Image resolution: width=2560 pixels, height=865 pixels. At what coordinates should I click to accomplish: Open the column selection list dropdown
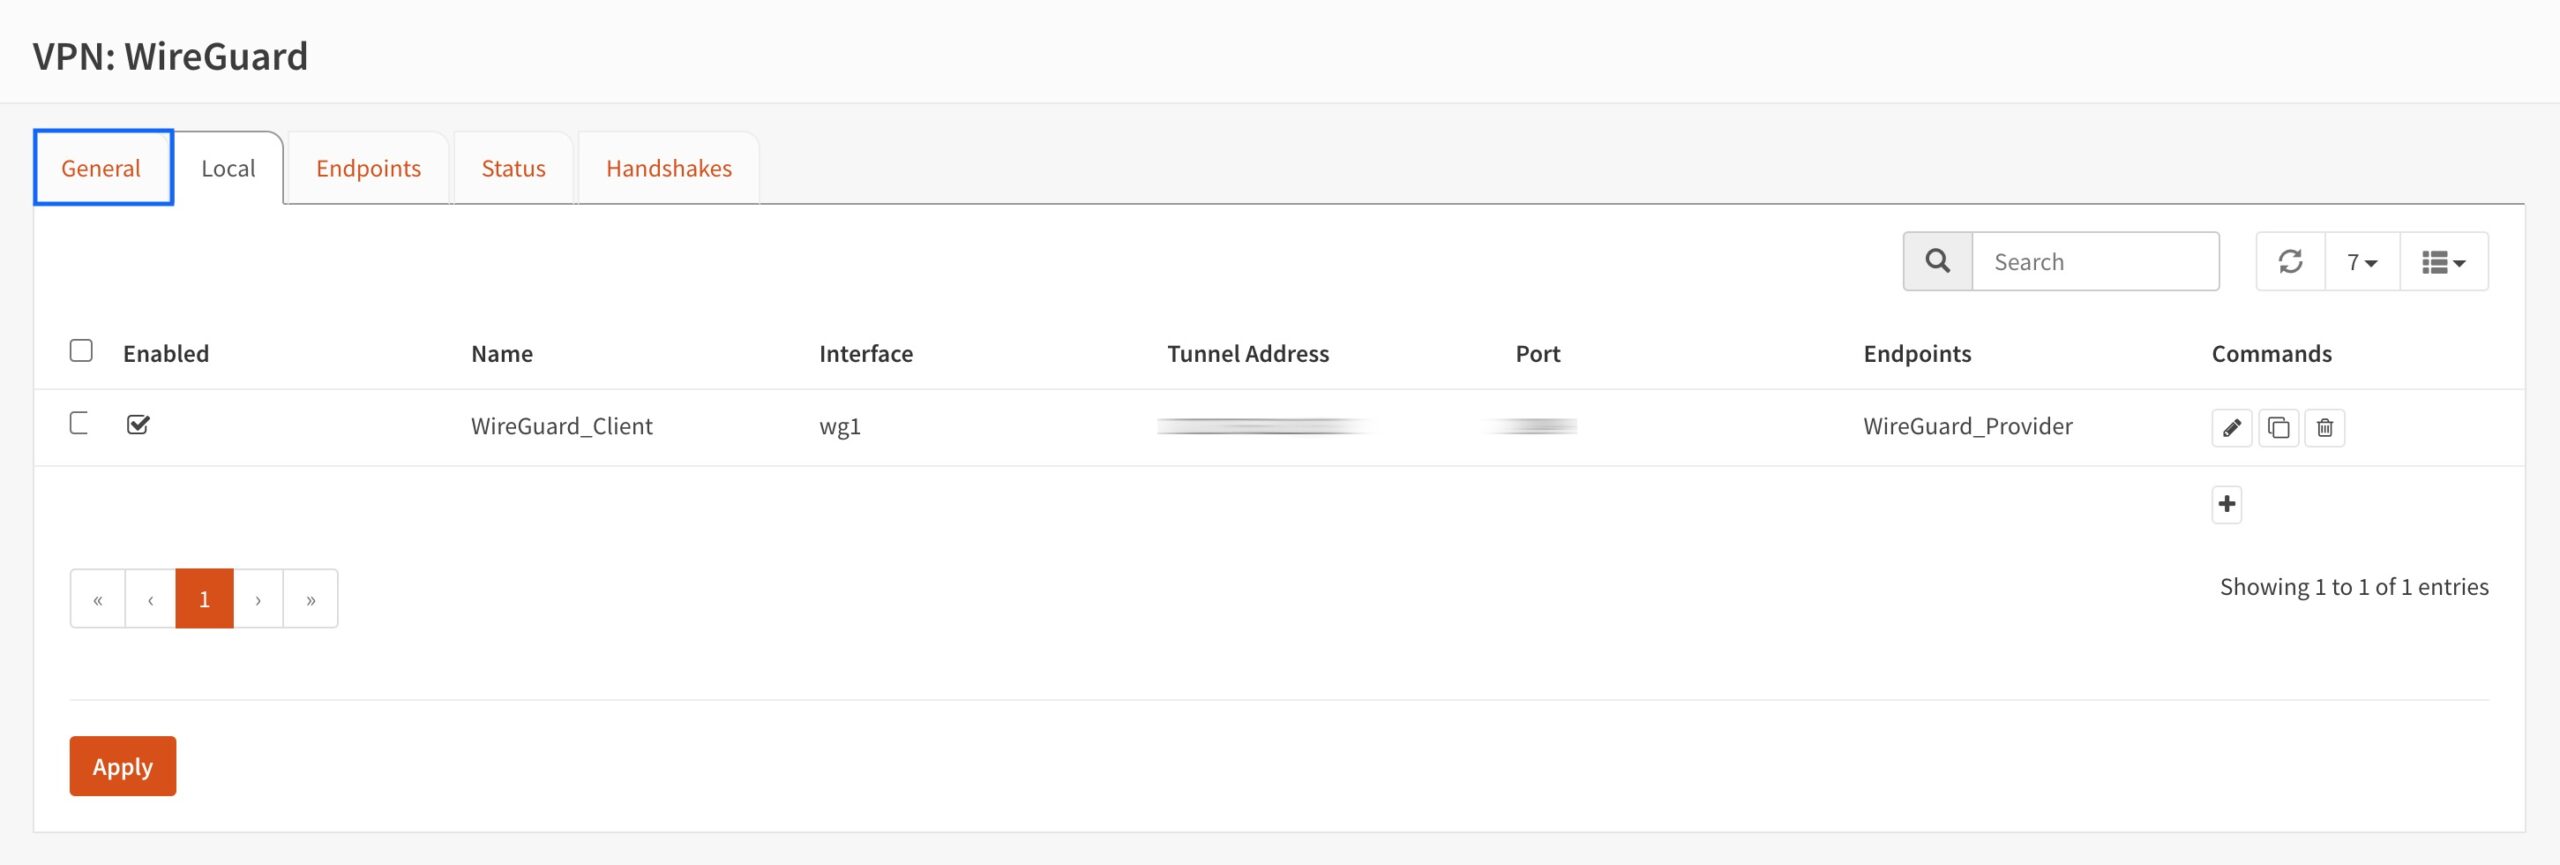tap(2444, 262)
